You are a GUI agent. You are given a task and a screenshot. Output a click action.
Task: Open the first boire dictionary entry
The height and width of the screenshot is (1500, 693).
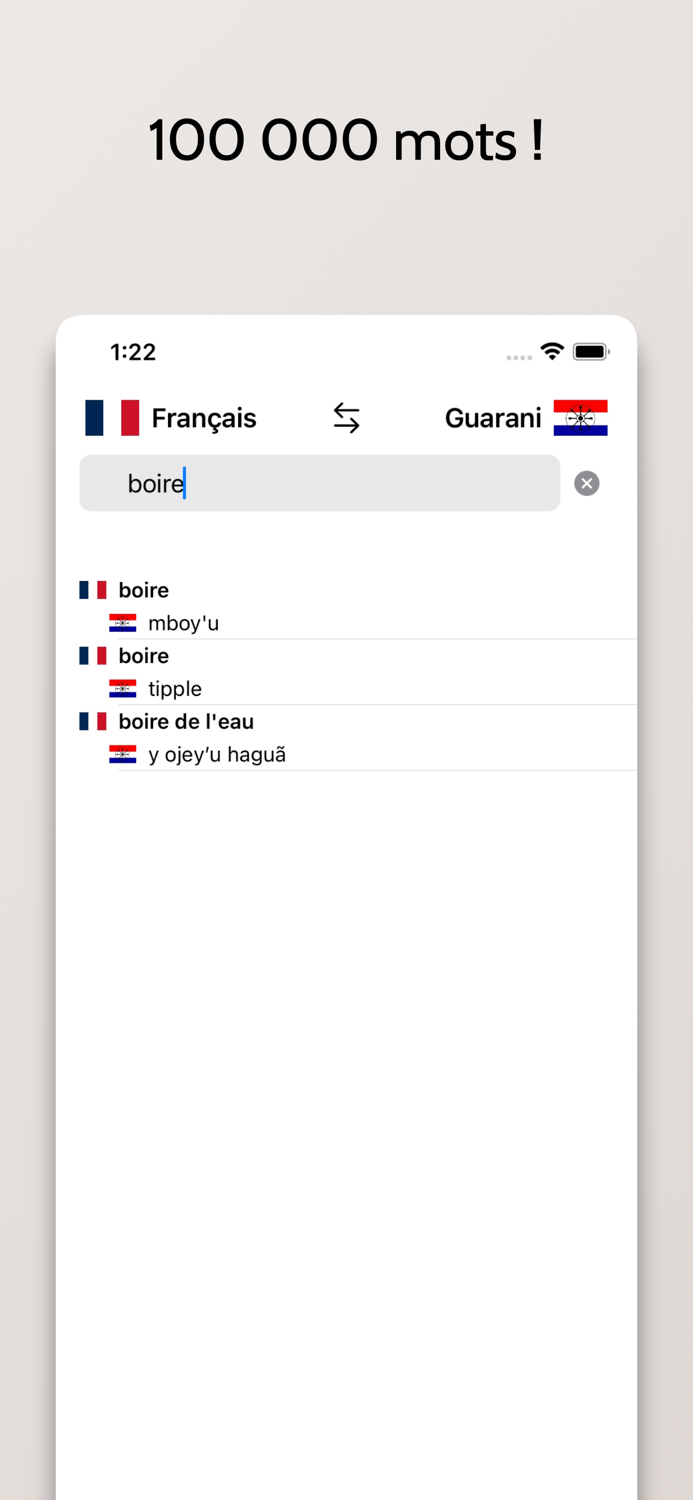tap(143, 590)
